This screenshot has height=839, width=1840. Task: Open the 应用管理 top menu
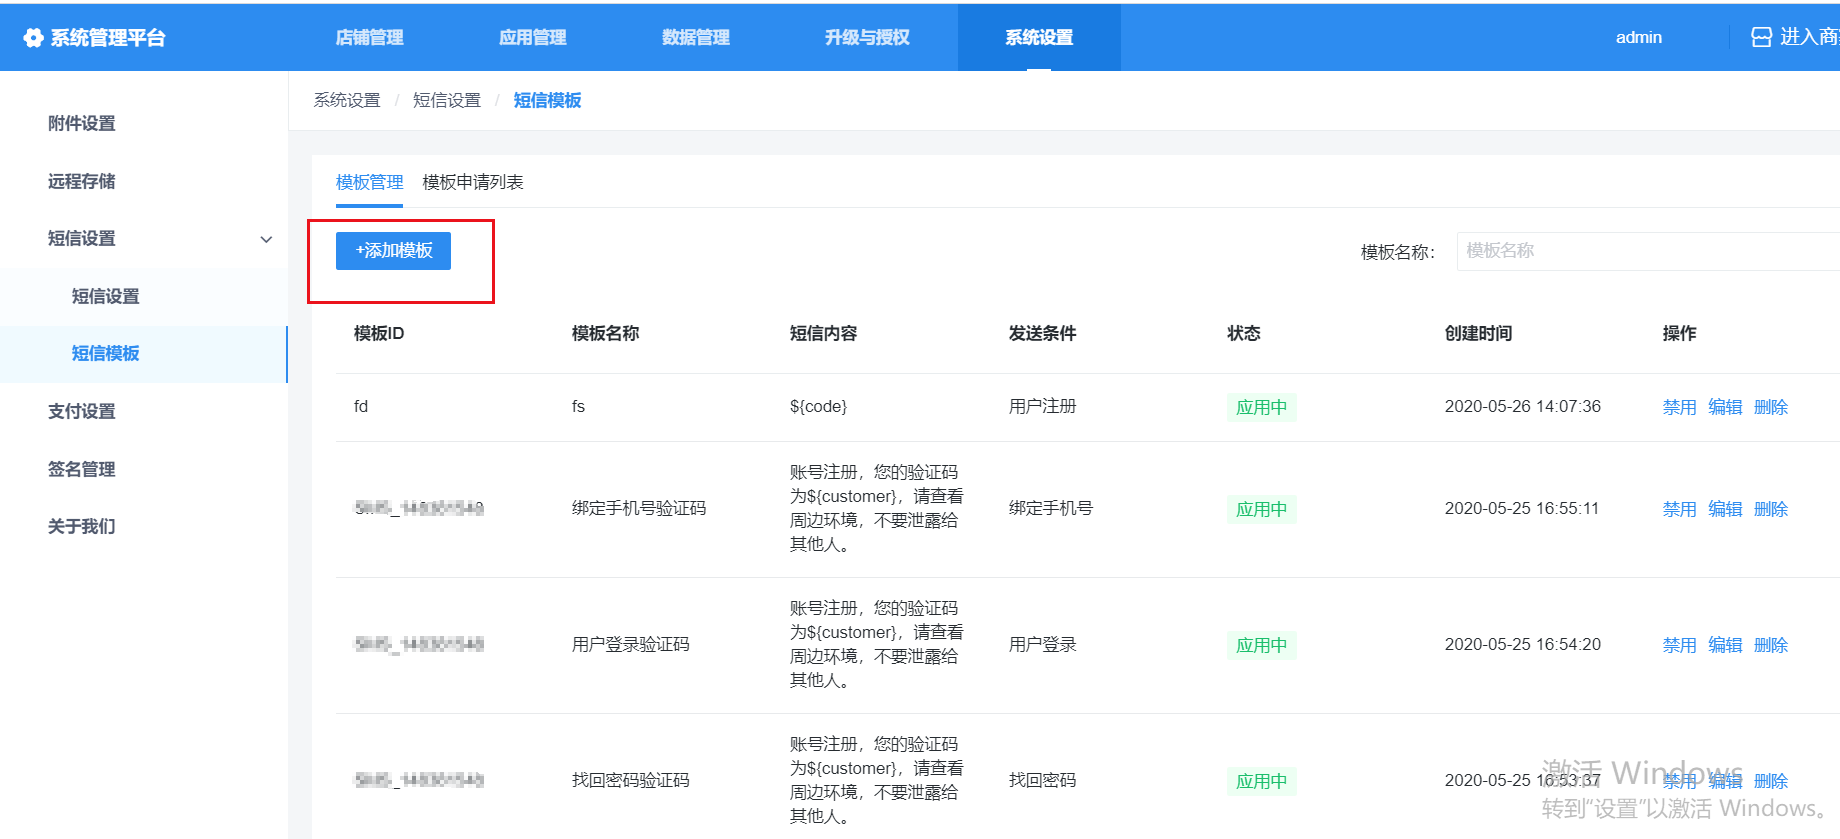[x=532, y=37]
